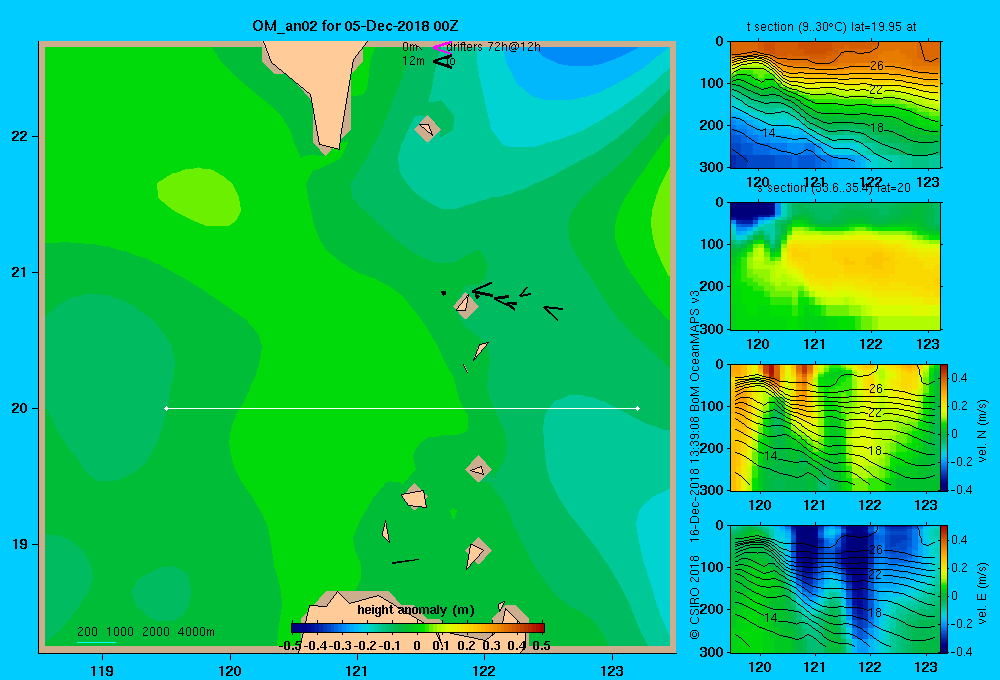The height and width of the screenshot is (680, 1000).
Task: Click the height anomaly colorbar on the main map
Action: click(x=418, y=628)
